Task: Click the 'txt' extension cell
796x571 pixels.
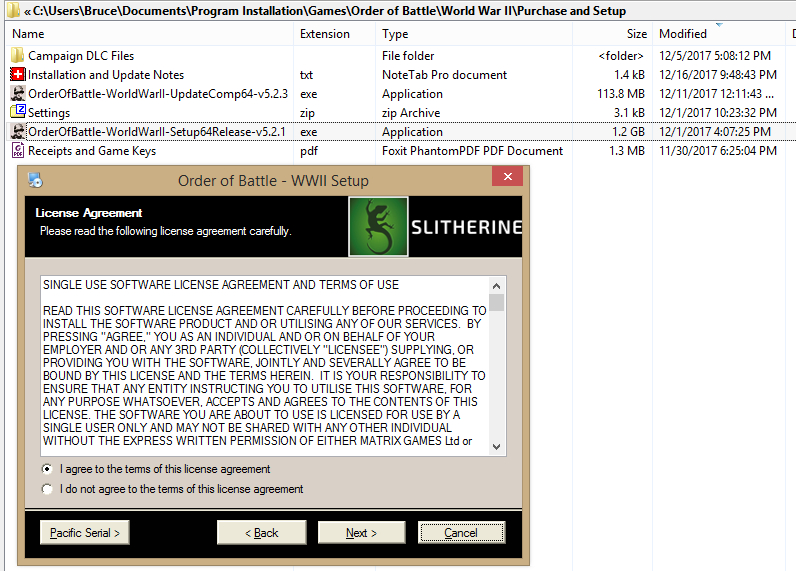Action: pyautogui.click(x=306, y=75)
